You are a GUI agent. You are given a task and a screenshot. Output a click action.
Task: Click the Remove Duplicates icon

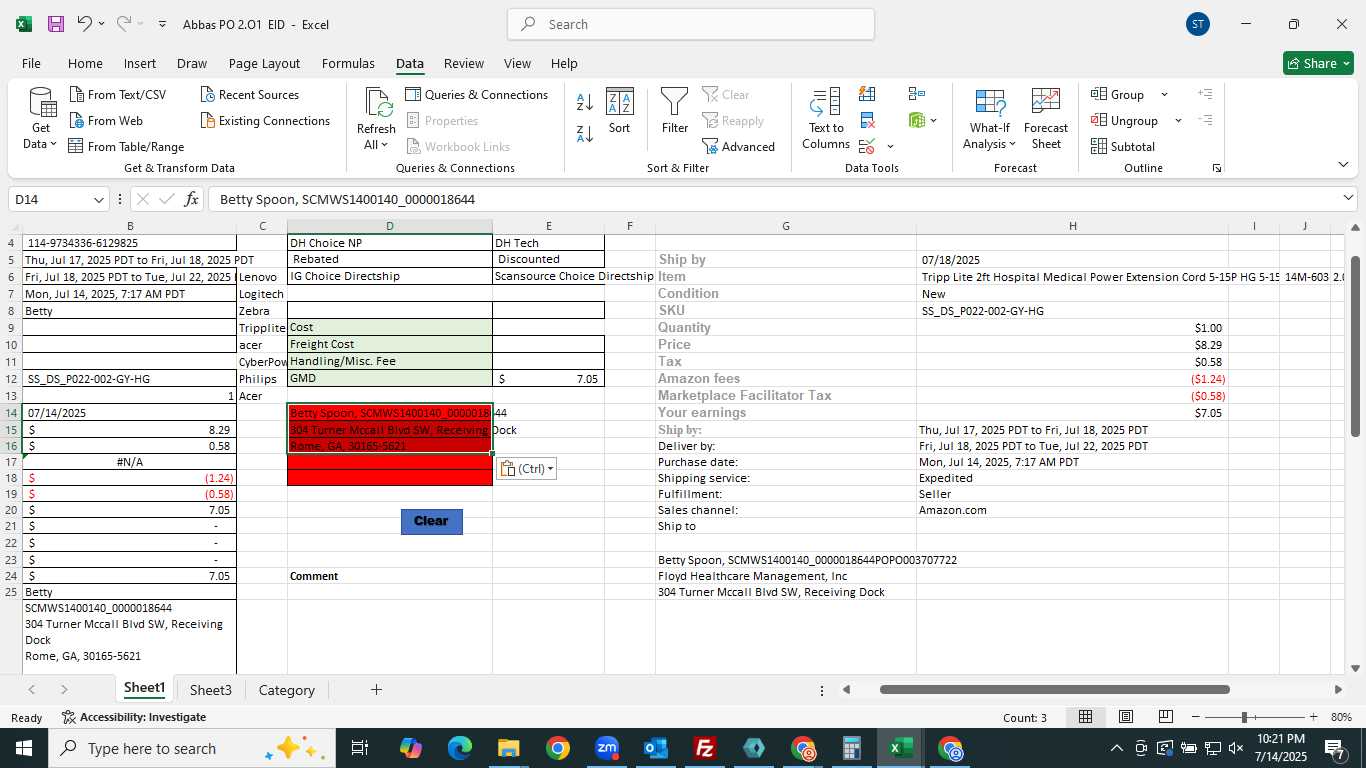868,121
